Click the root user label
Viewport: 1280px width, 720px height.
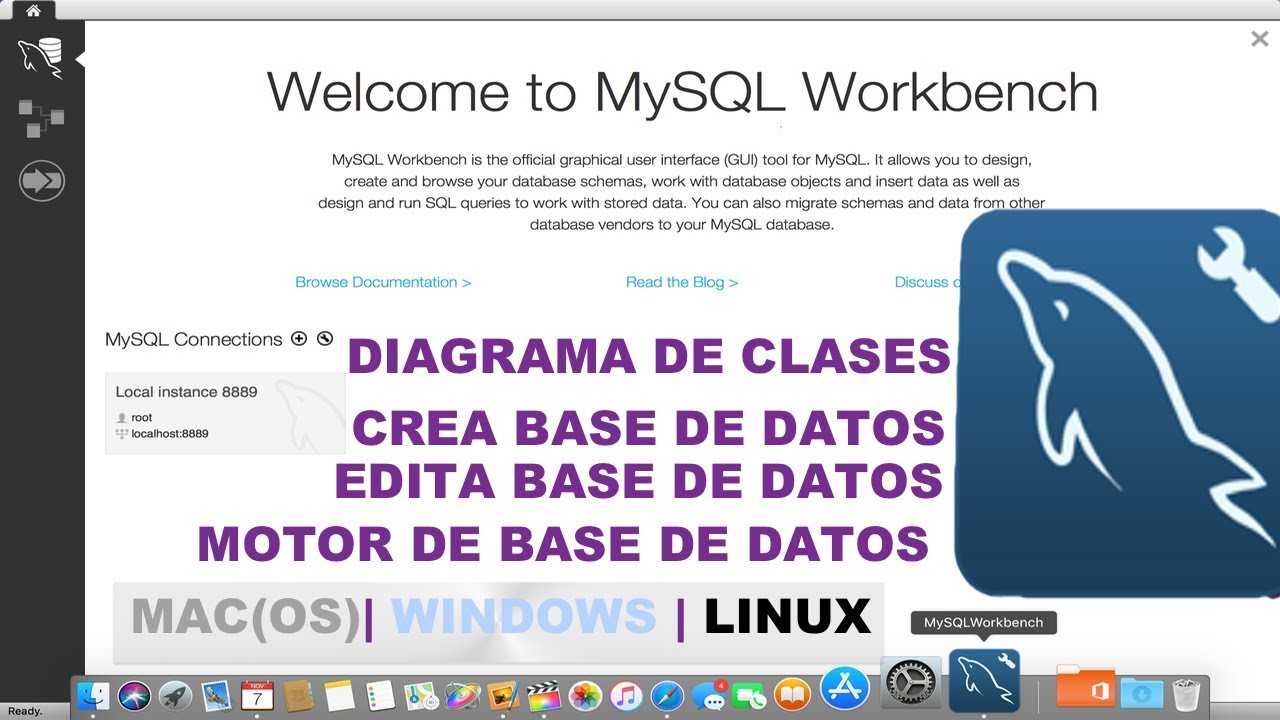141,417
